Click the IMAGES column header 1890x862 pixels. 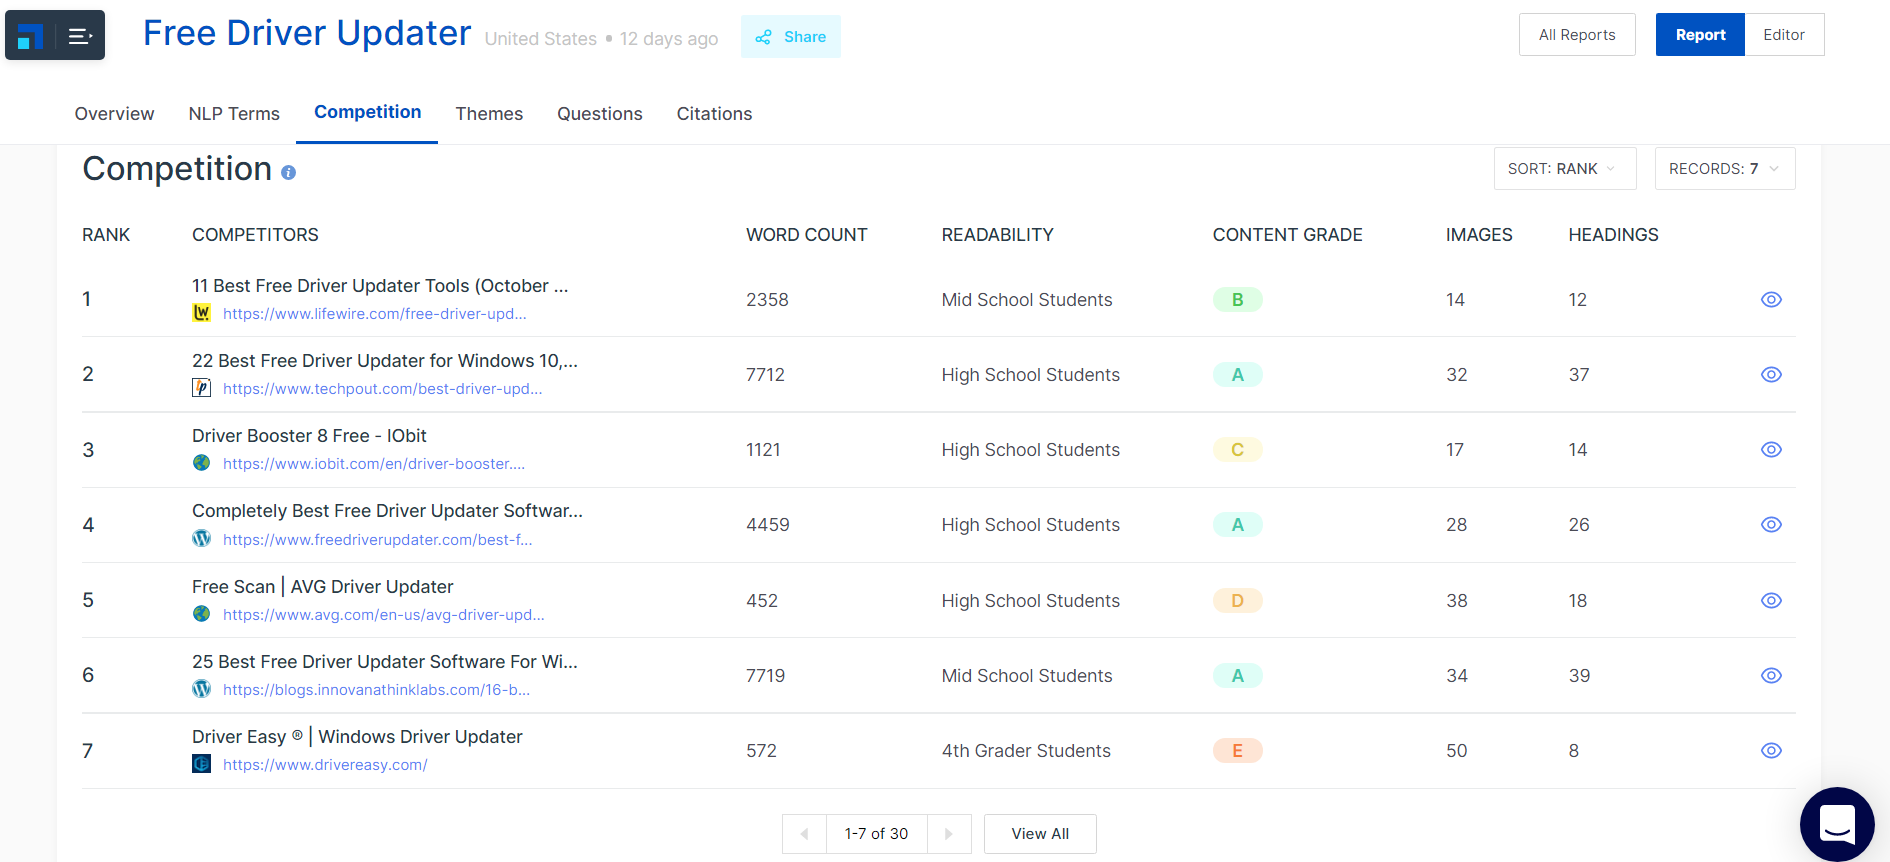click(1479, 235)
